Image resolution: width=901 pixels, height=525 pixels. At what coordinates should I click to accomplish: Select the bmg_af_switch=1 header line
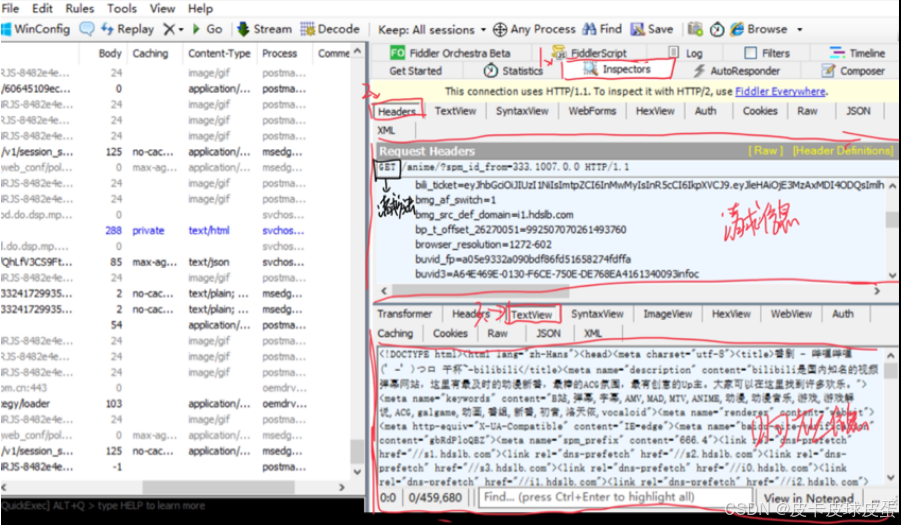(456, 200)
